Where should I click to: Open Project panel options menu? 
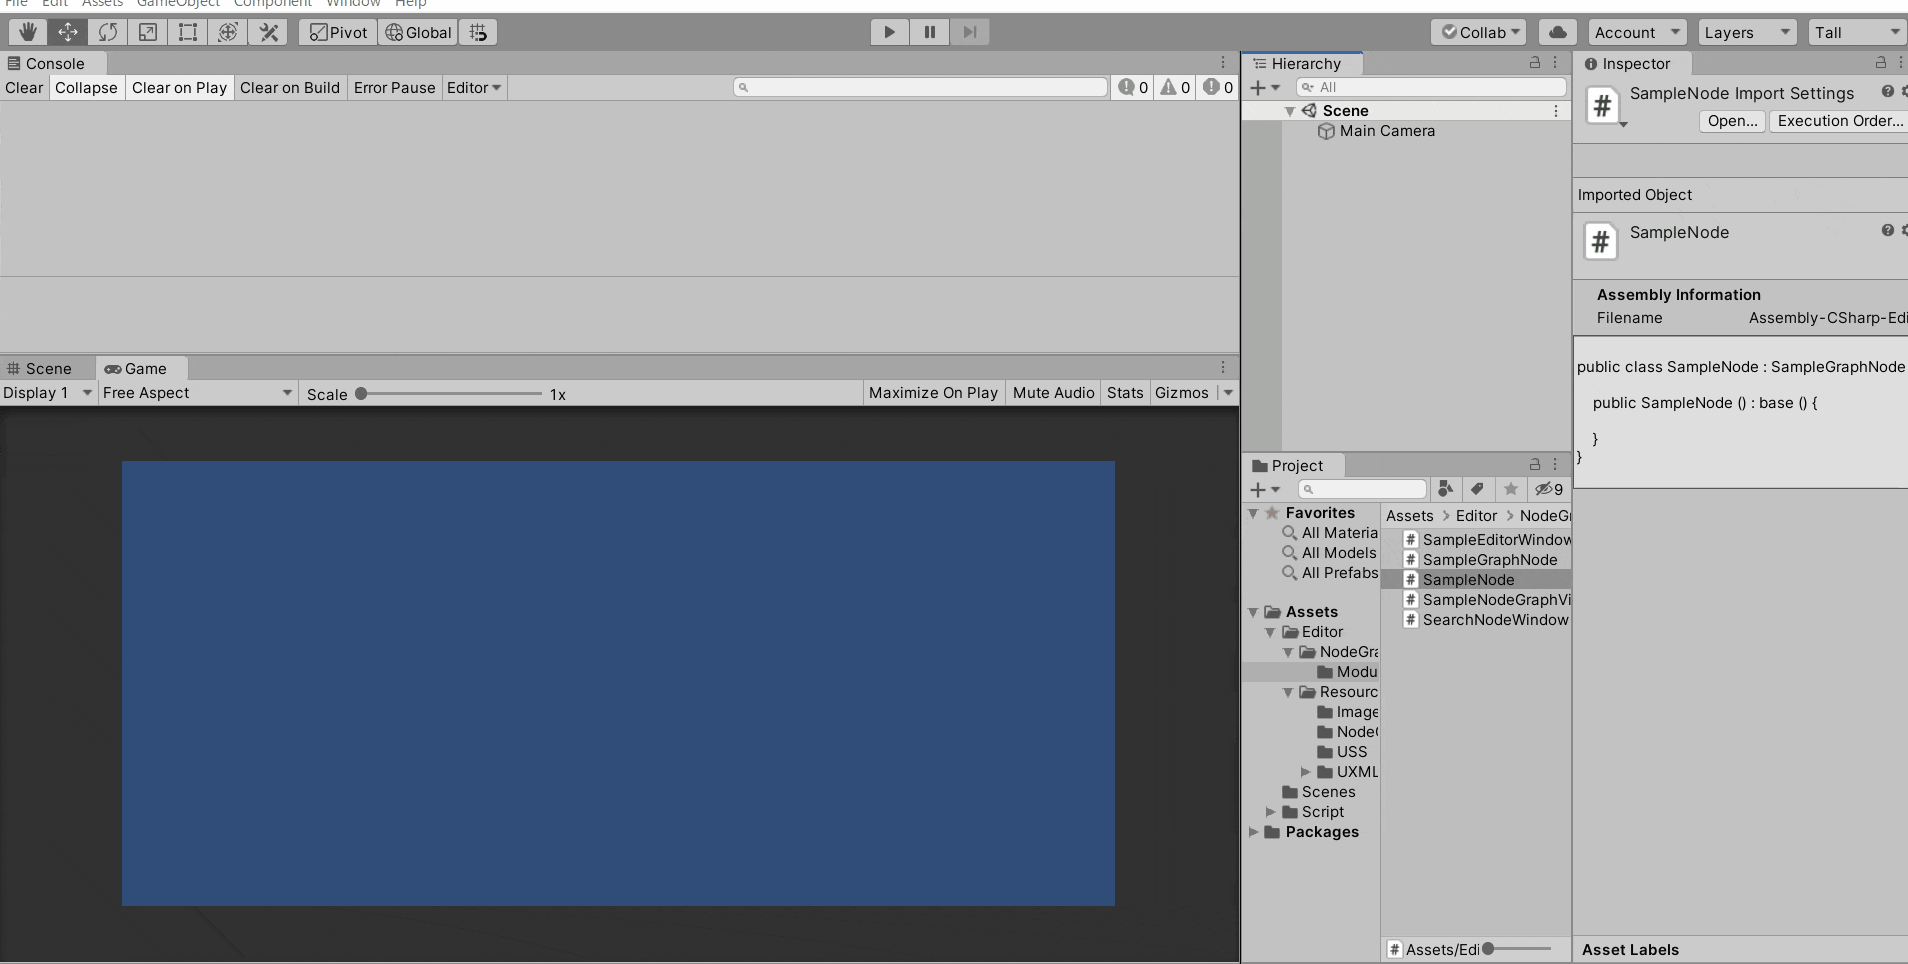coord(1555,464)
